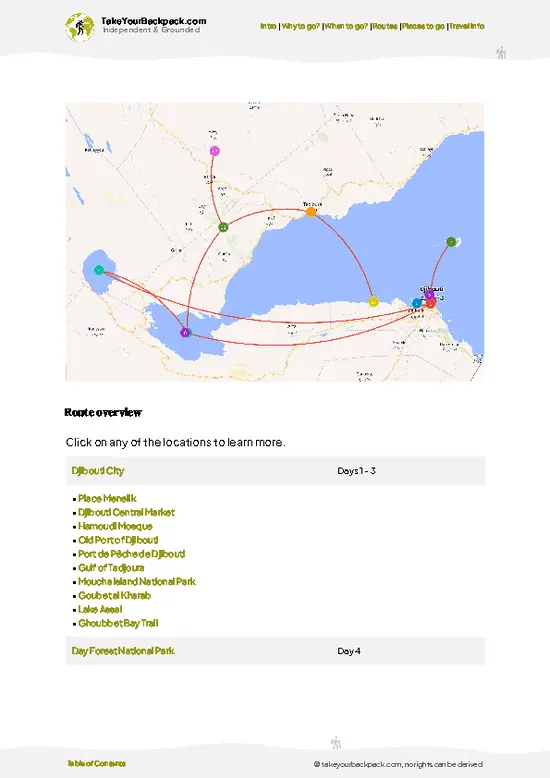Open the Day Forest National Park link
Image resolution: width=550 pixels, height=778 pixels.
123,650
